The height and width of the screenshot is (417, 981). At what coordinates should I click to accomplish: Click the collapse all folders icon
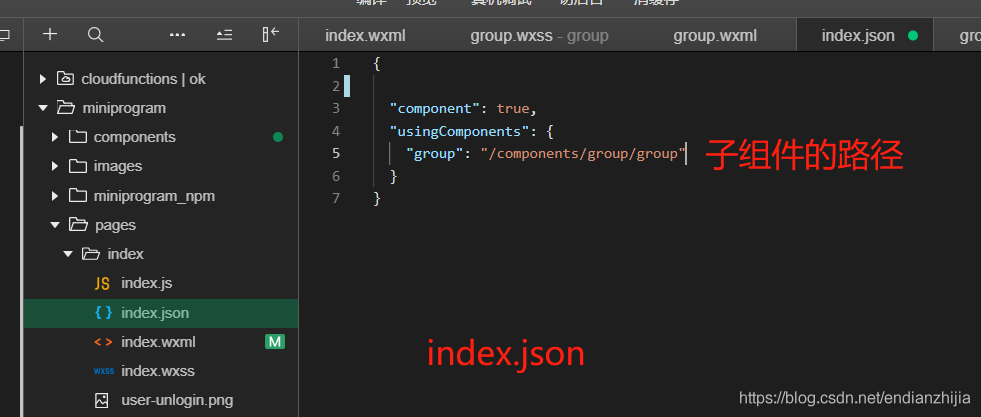(x=225, y=35)
